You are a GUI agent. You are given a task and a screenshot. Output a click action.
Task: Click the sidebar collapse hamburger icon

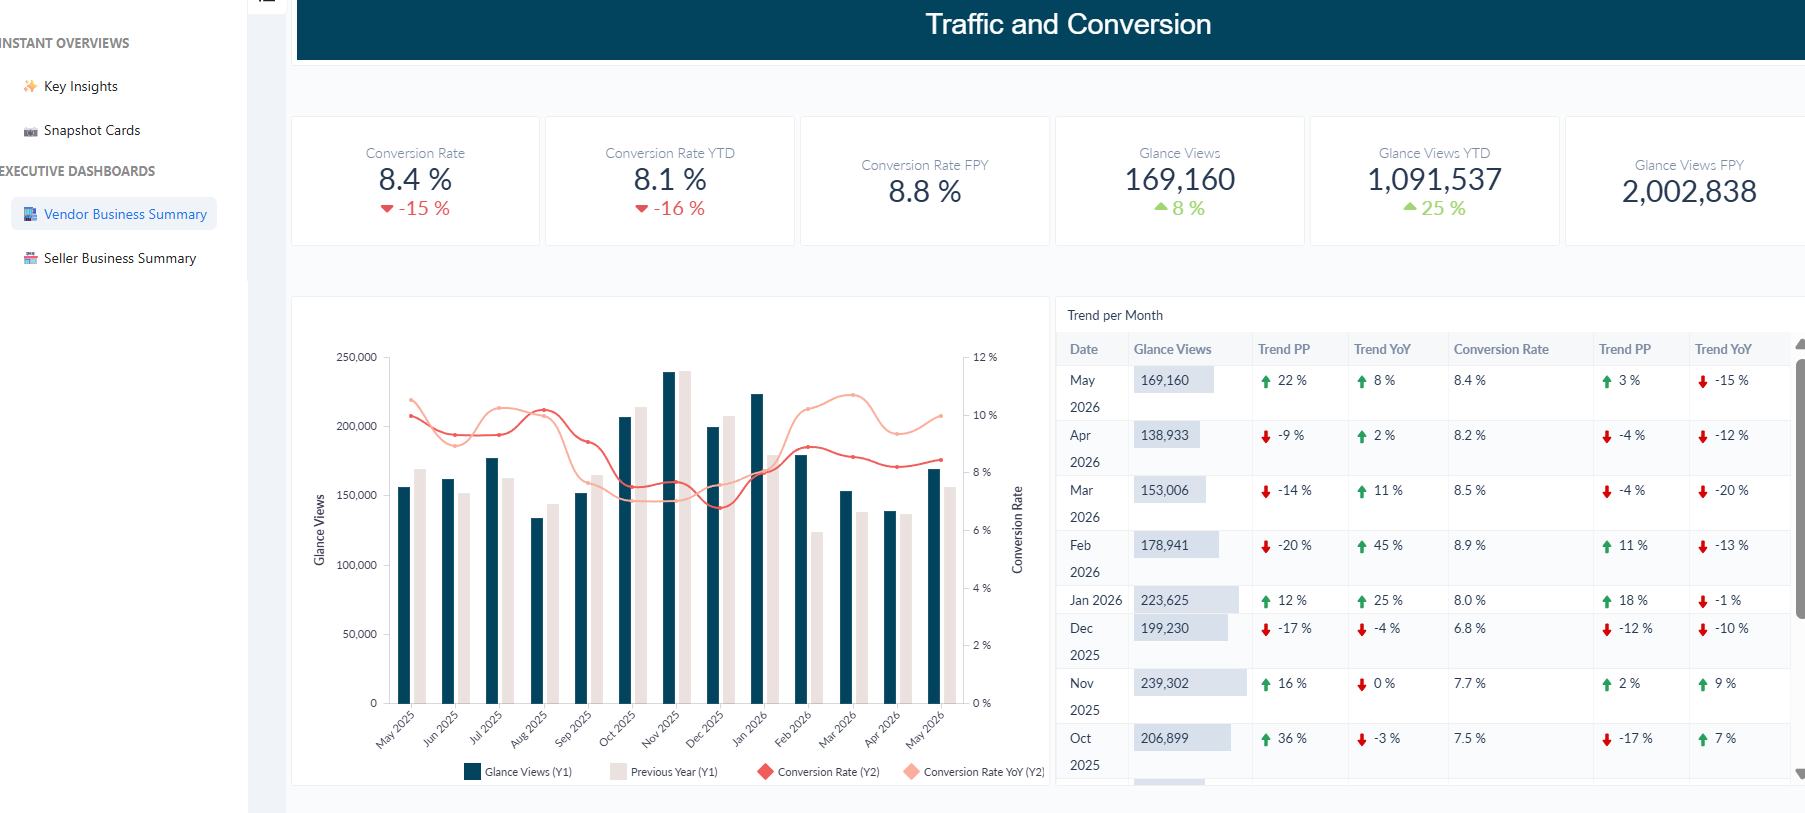point(267,1)
